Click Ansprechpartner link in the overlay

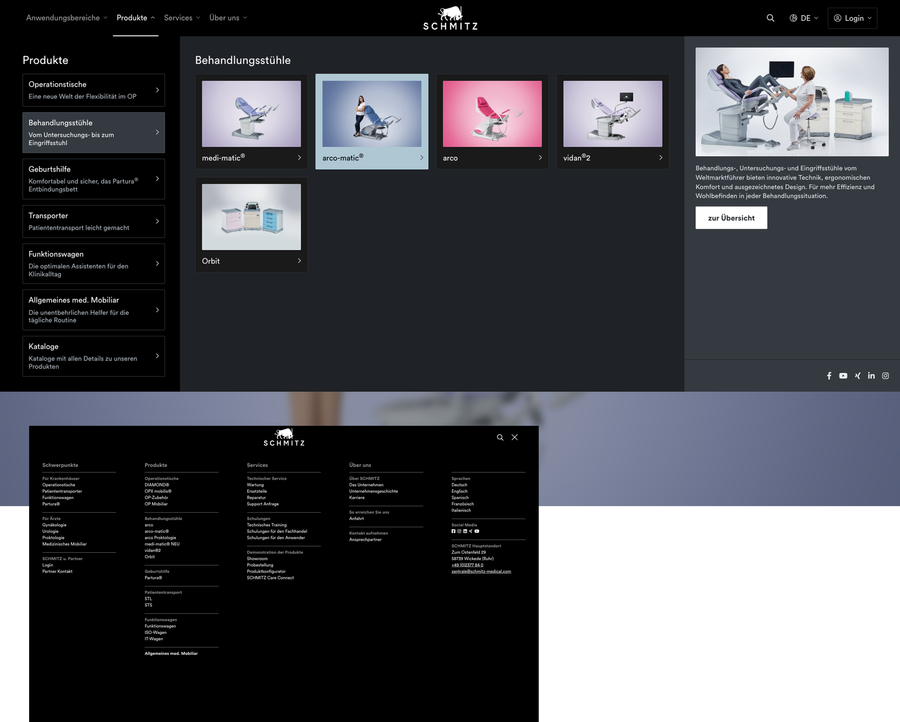click(x=365, y=540)
